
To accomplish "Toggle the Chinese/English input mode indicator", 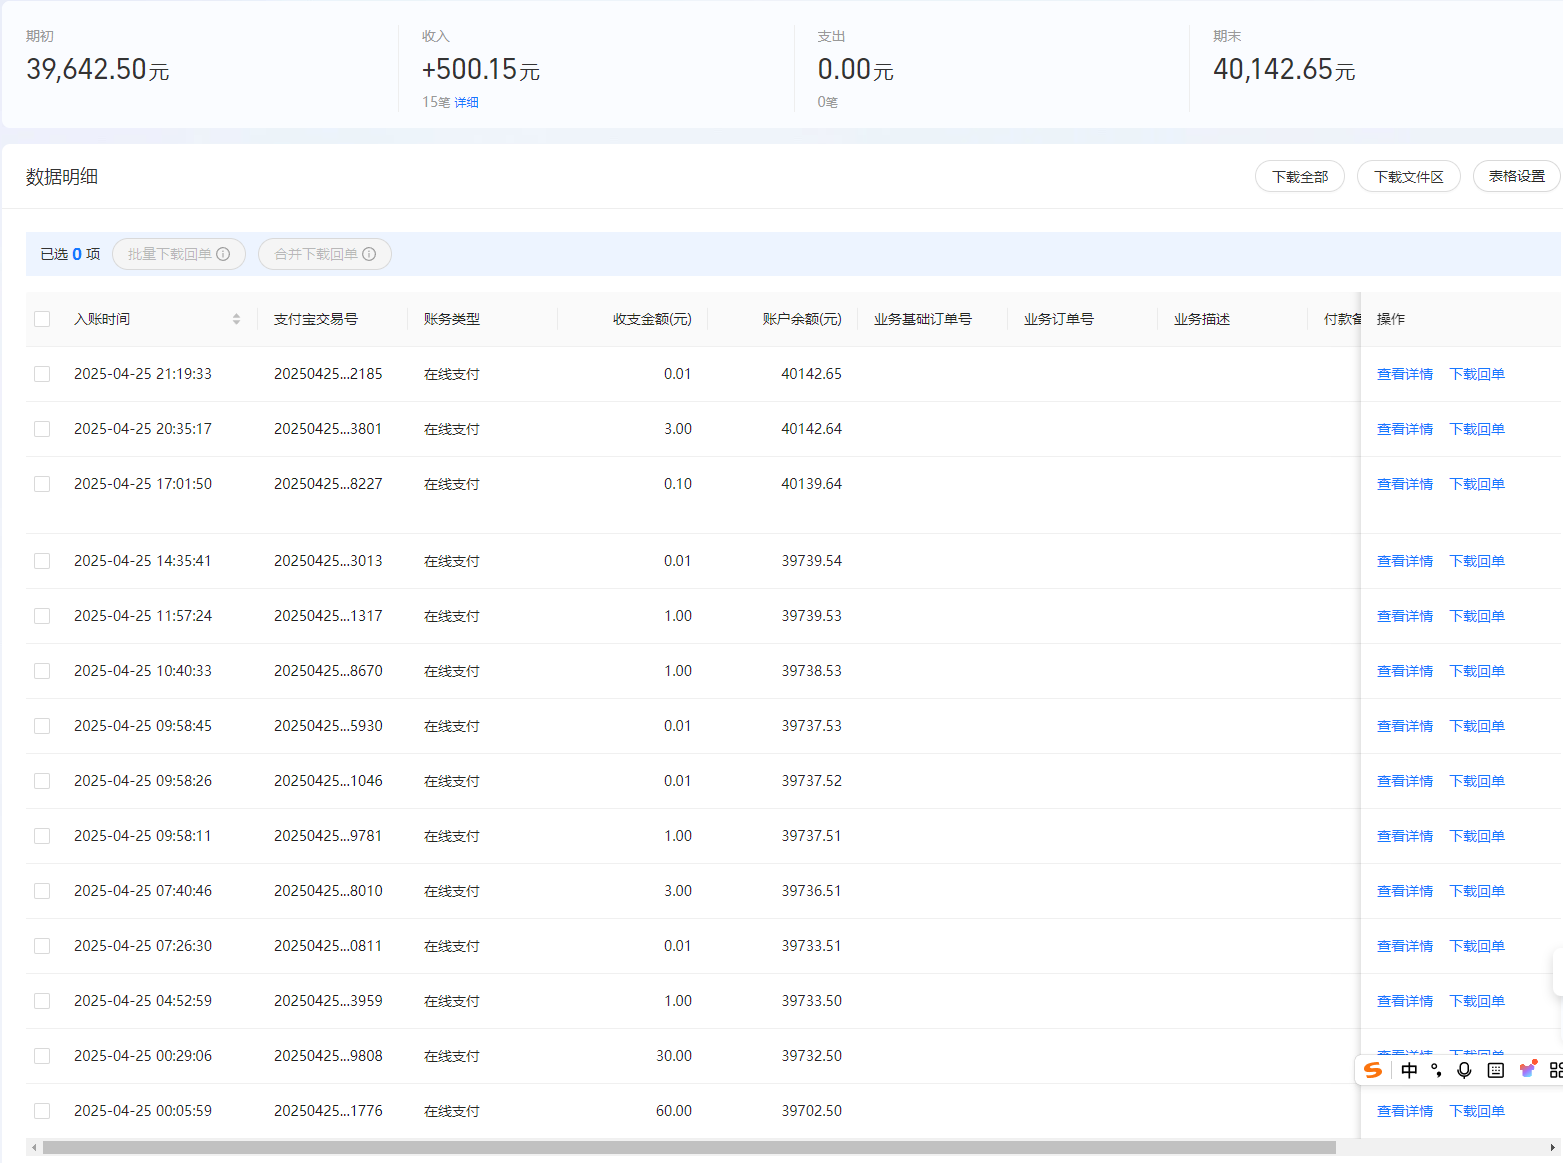I will pyautogui.click(x=1409, y=1070).
